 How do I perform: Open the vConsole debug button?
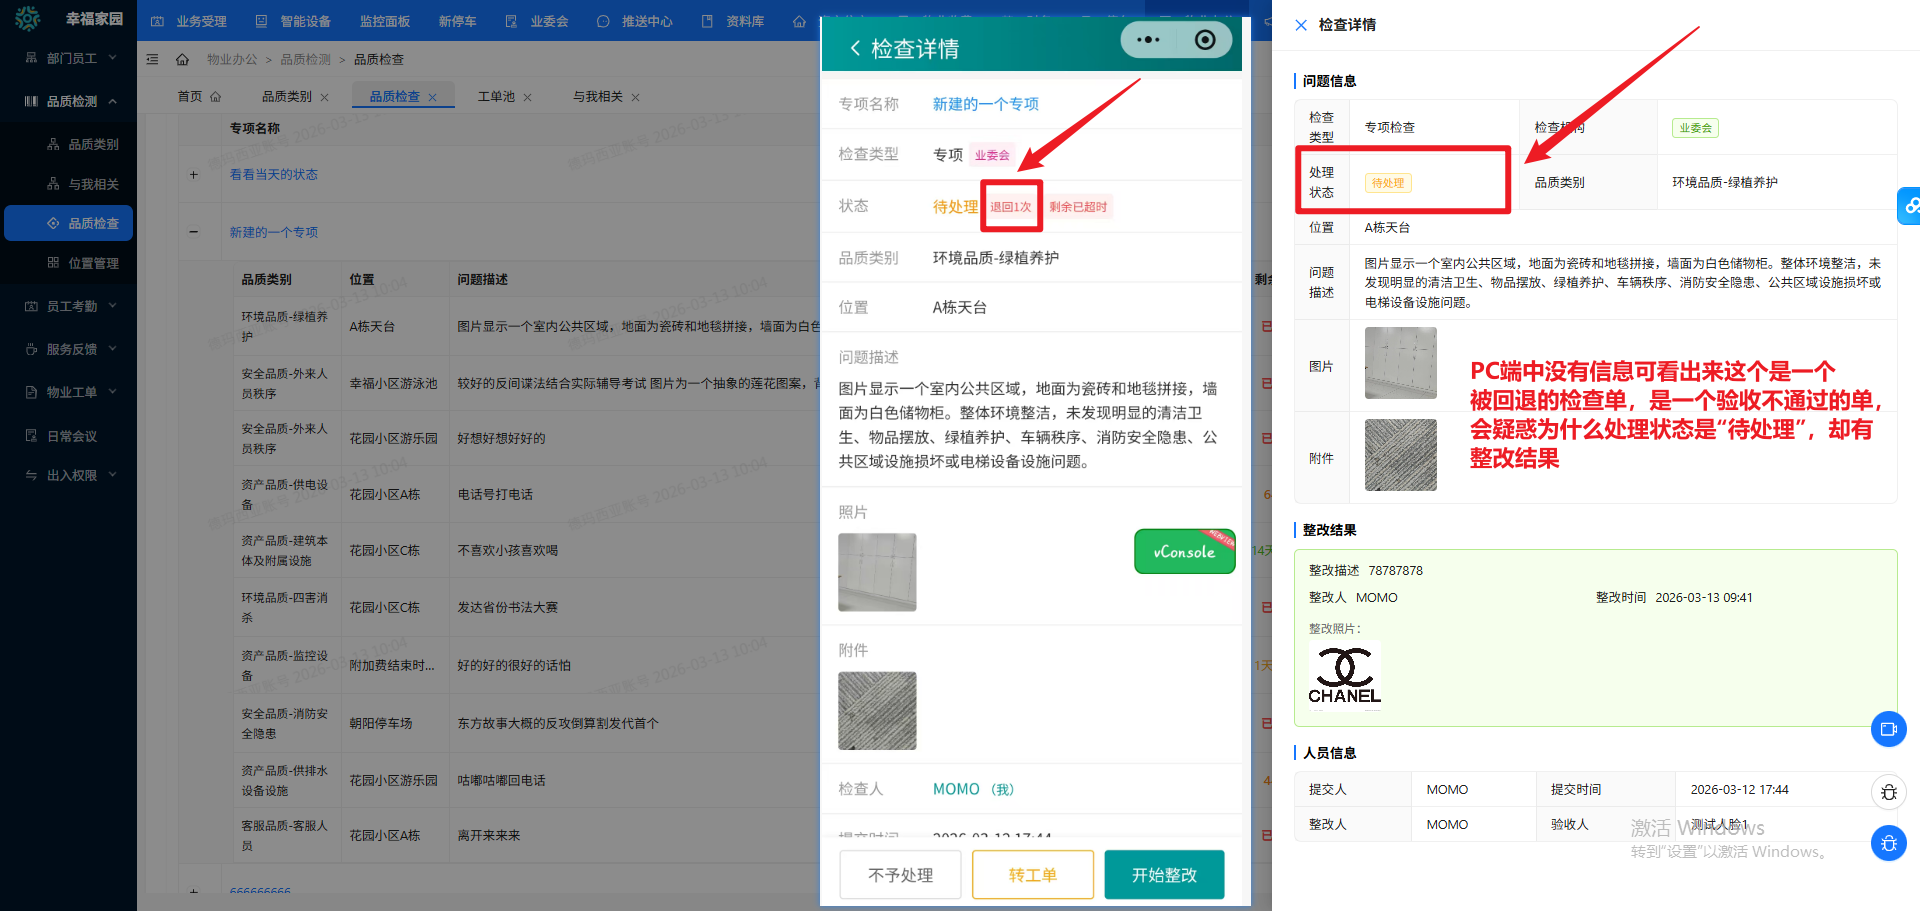tap(1184, 552)
